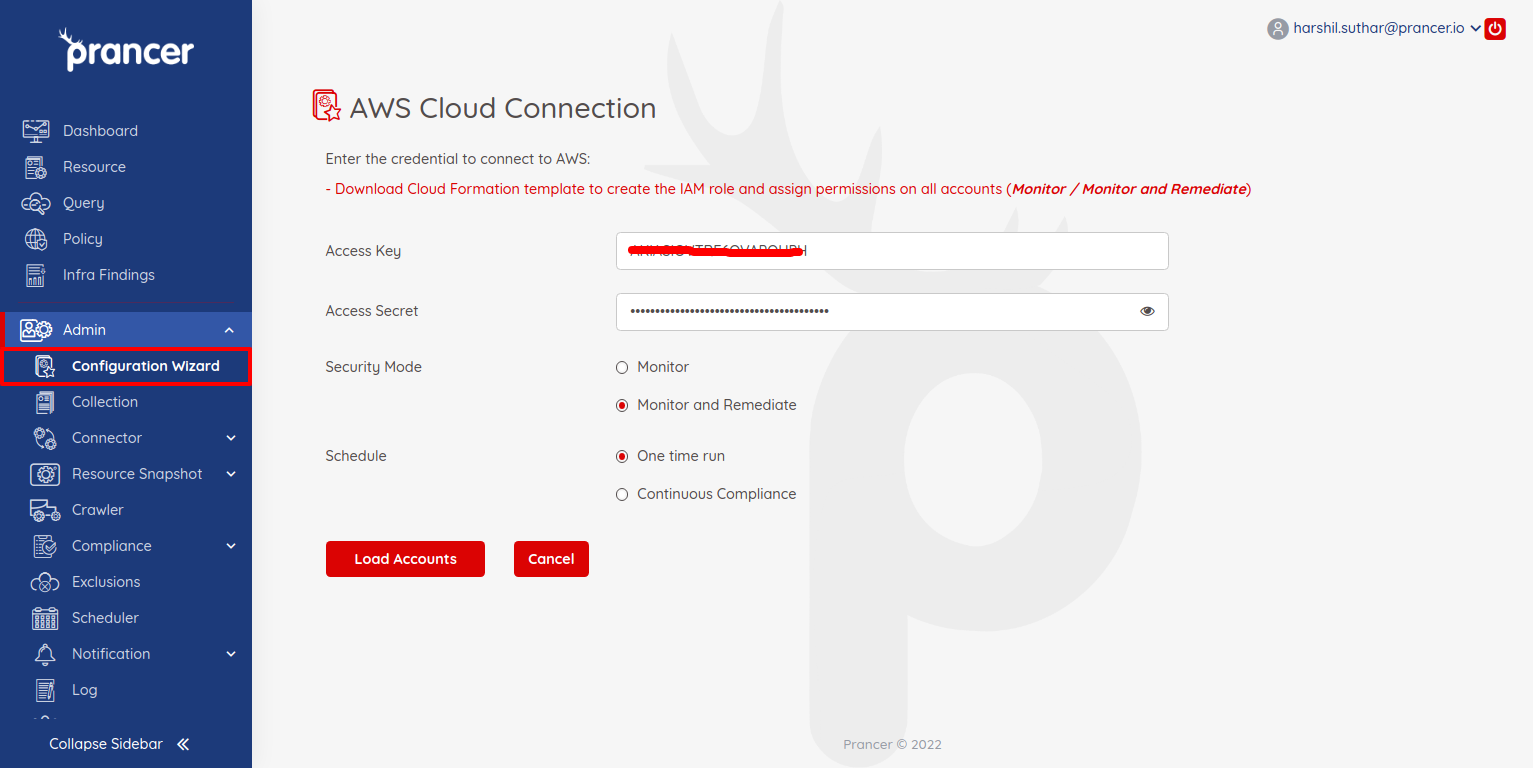Expand the Notification submenu chevron

(231, 654)
